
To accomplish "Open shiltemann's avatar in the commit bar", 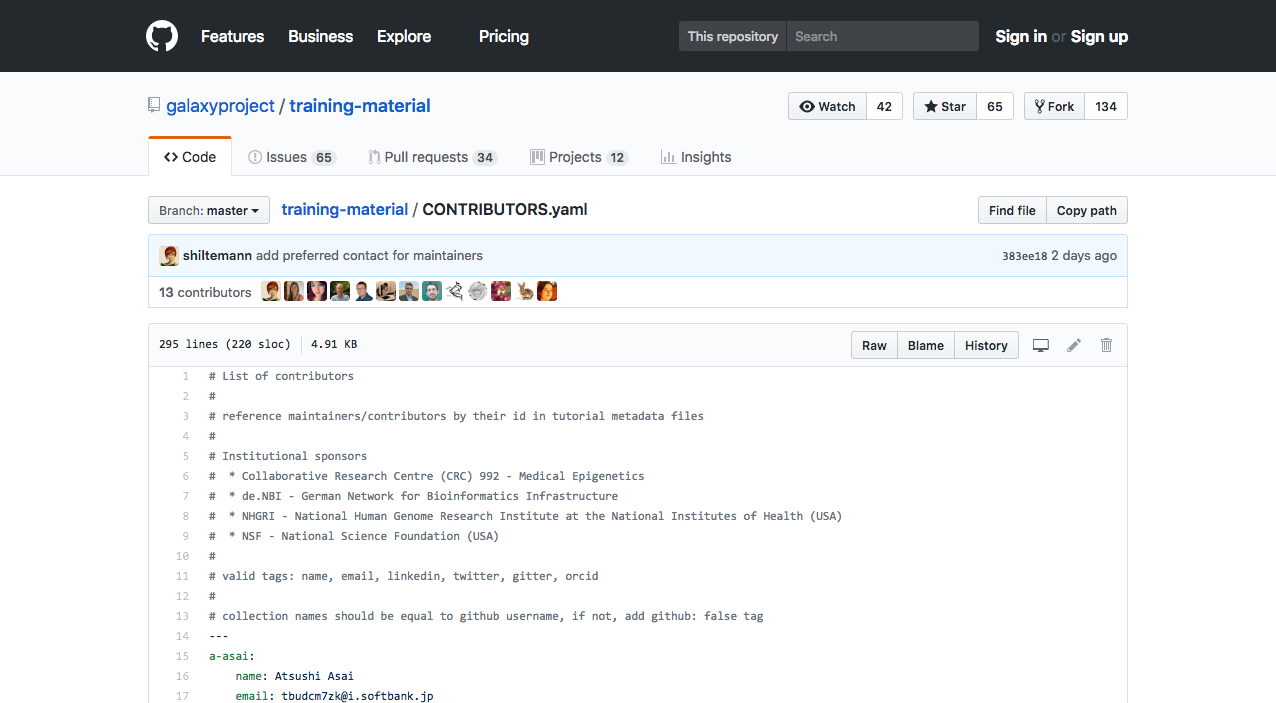I will [x=169, y=255].
